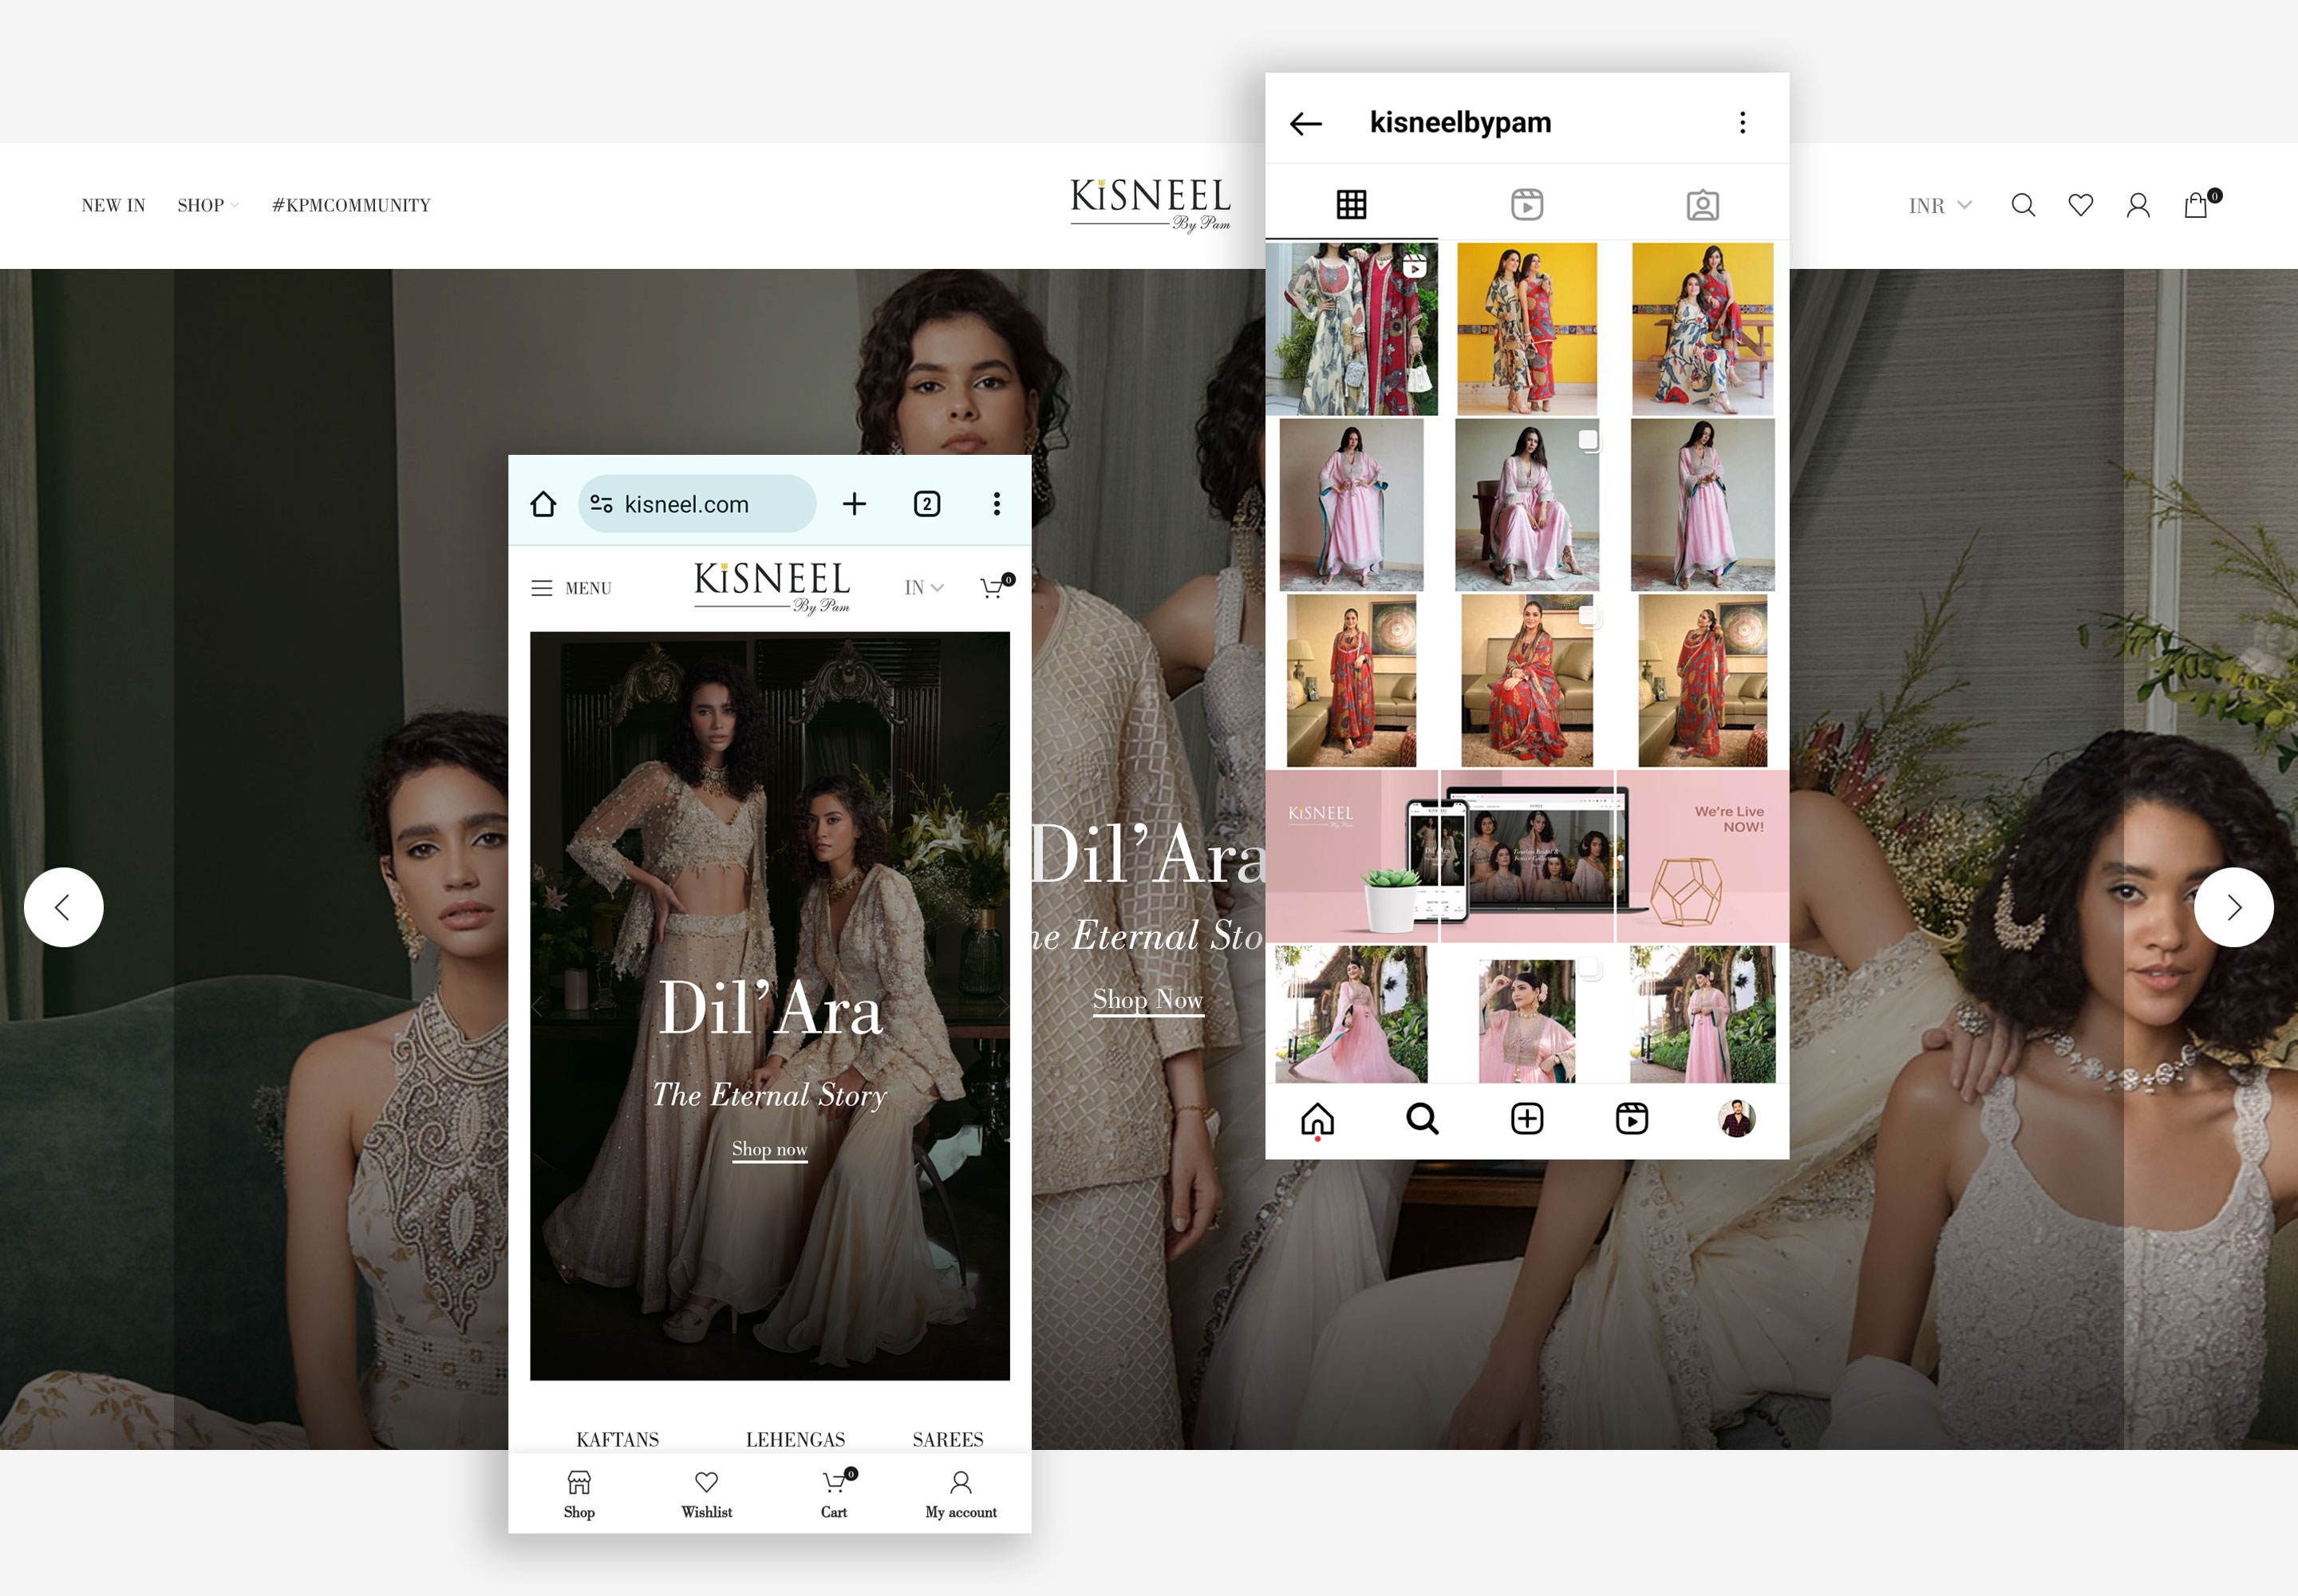The width and height of the screenshot is (2298, 1596).
Task: Open search on Kisneel desktop header
Action: click(x=2023, y=205)
